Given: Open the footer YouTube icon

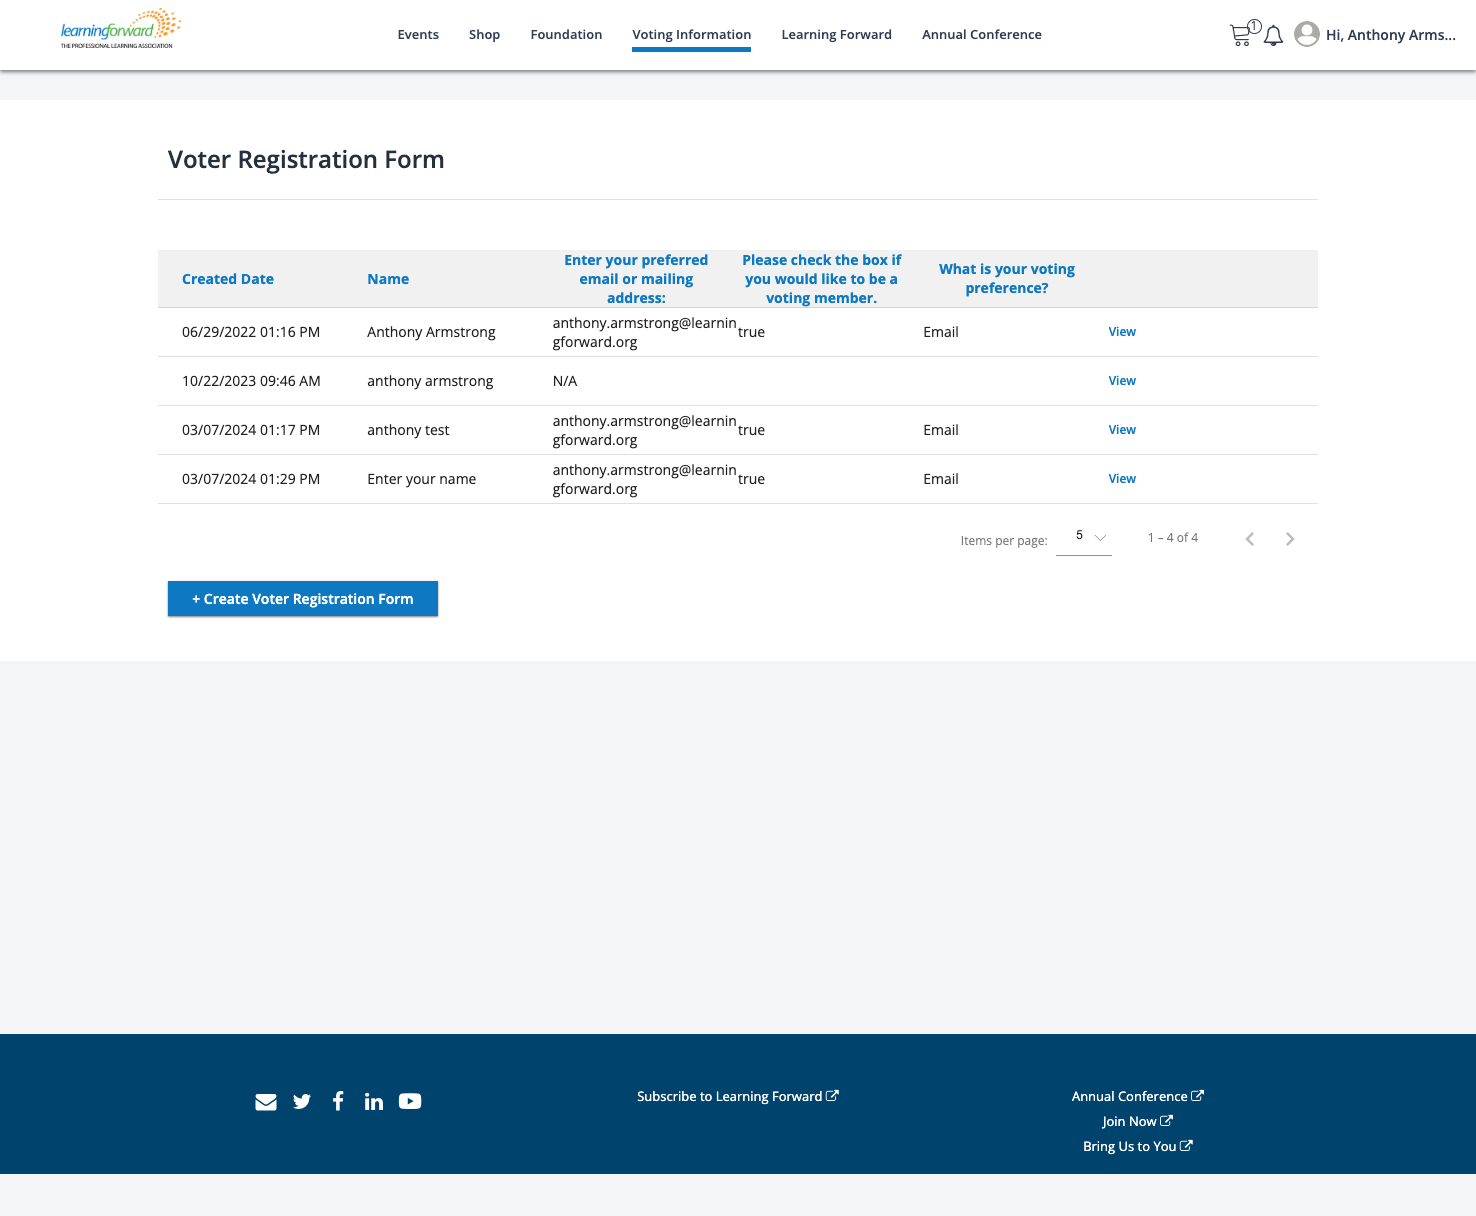Looking at the screenshot, I should [410, 1101].
